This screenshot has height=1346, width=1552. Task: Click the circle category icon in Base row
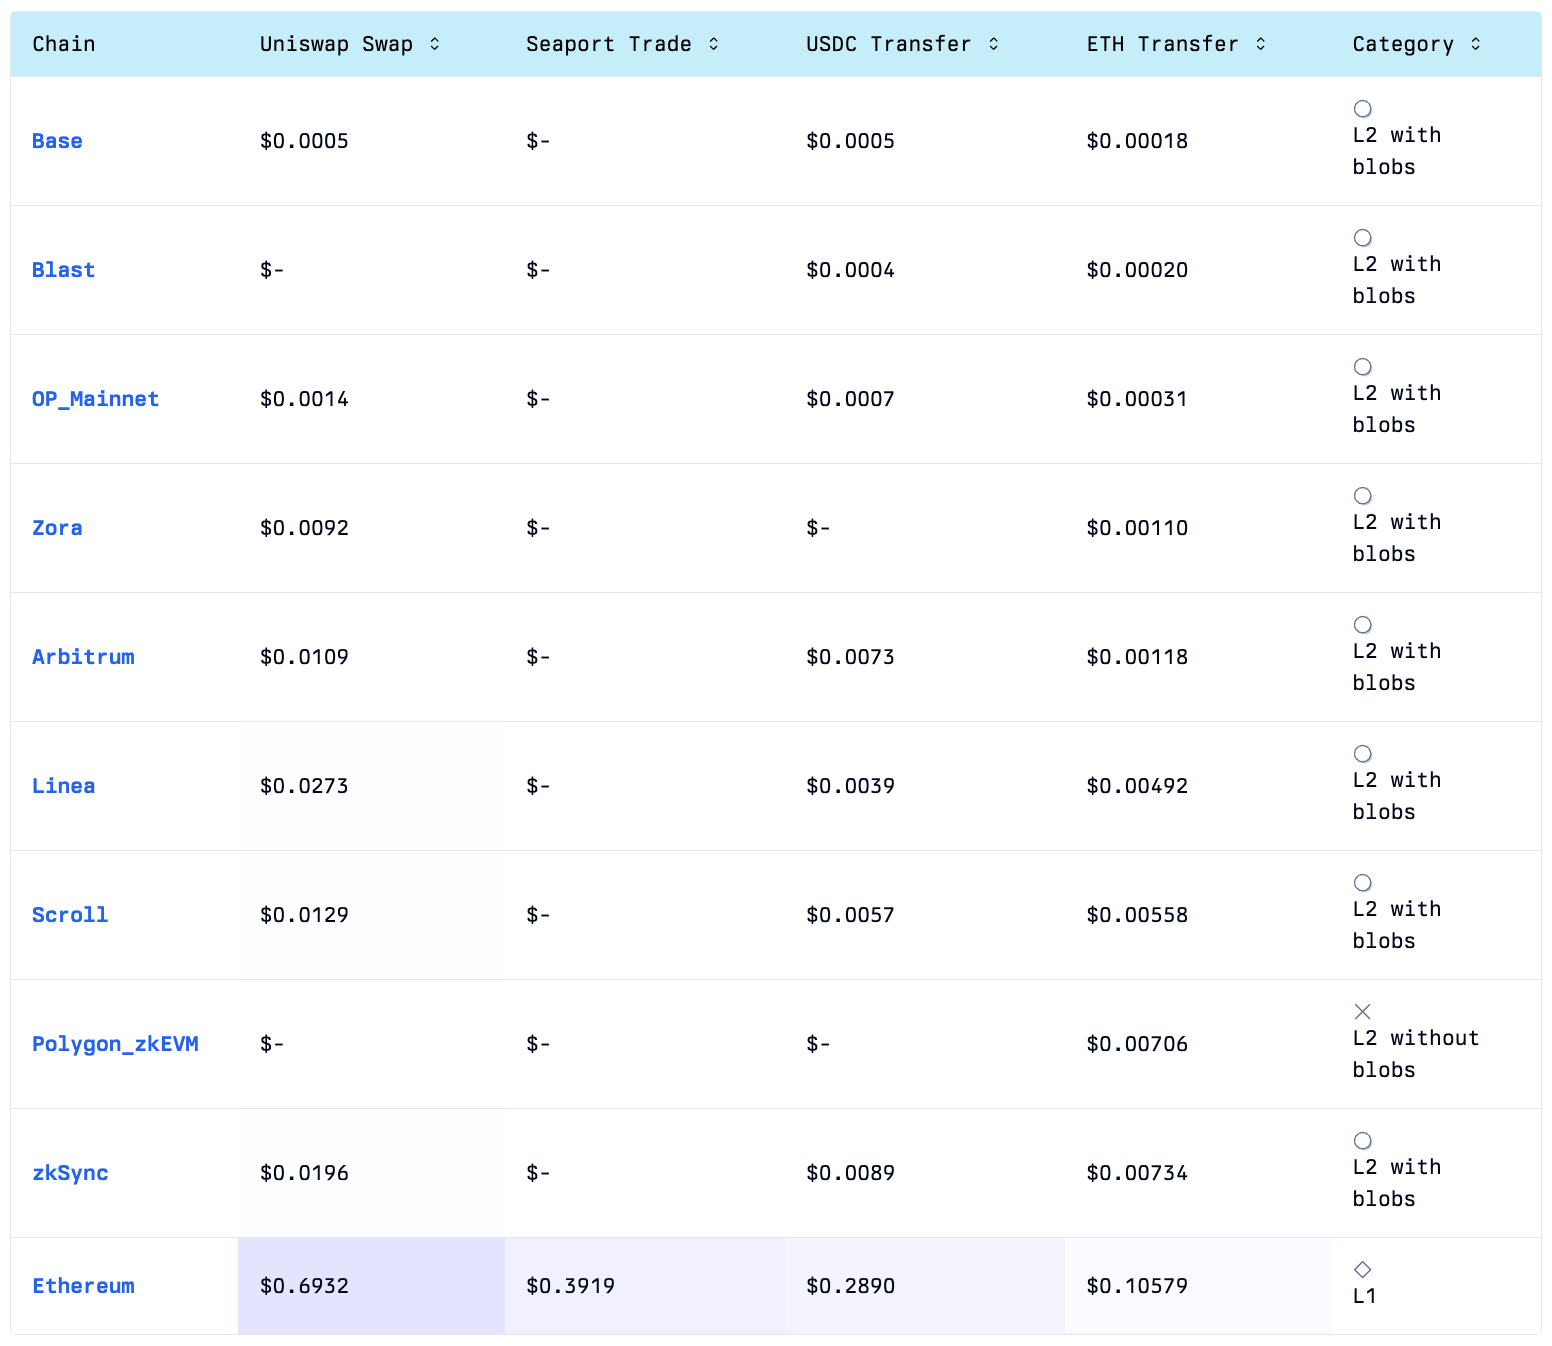(1362, 109)
